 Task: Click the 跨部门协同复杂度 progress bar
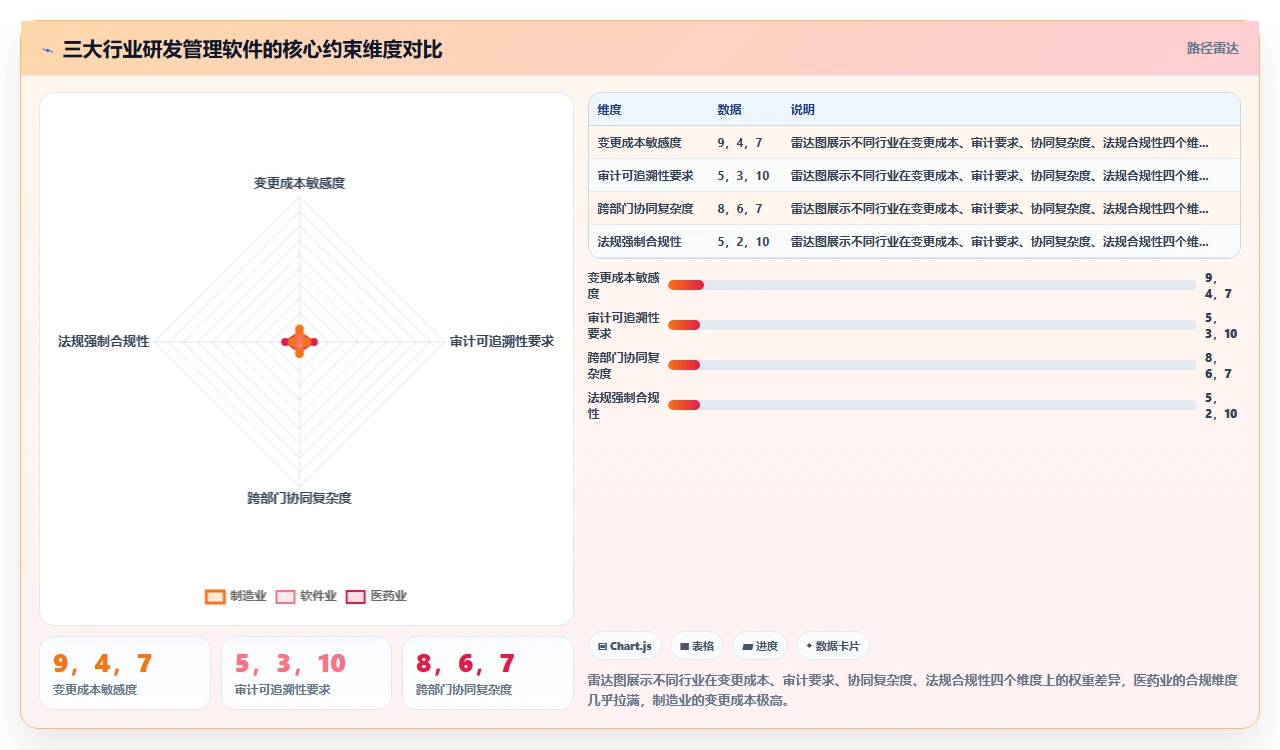(932, 365)
